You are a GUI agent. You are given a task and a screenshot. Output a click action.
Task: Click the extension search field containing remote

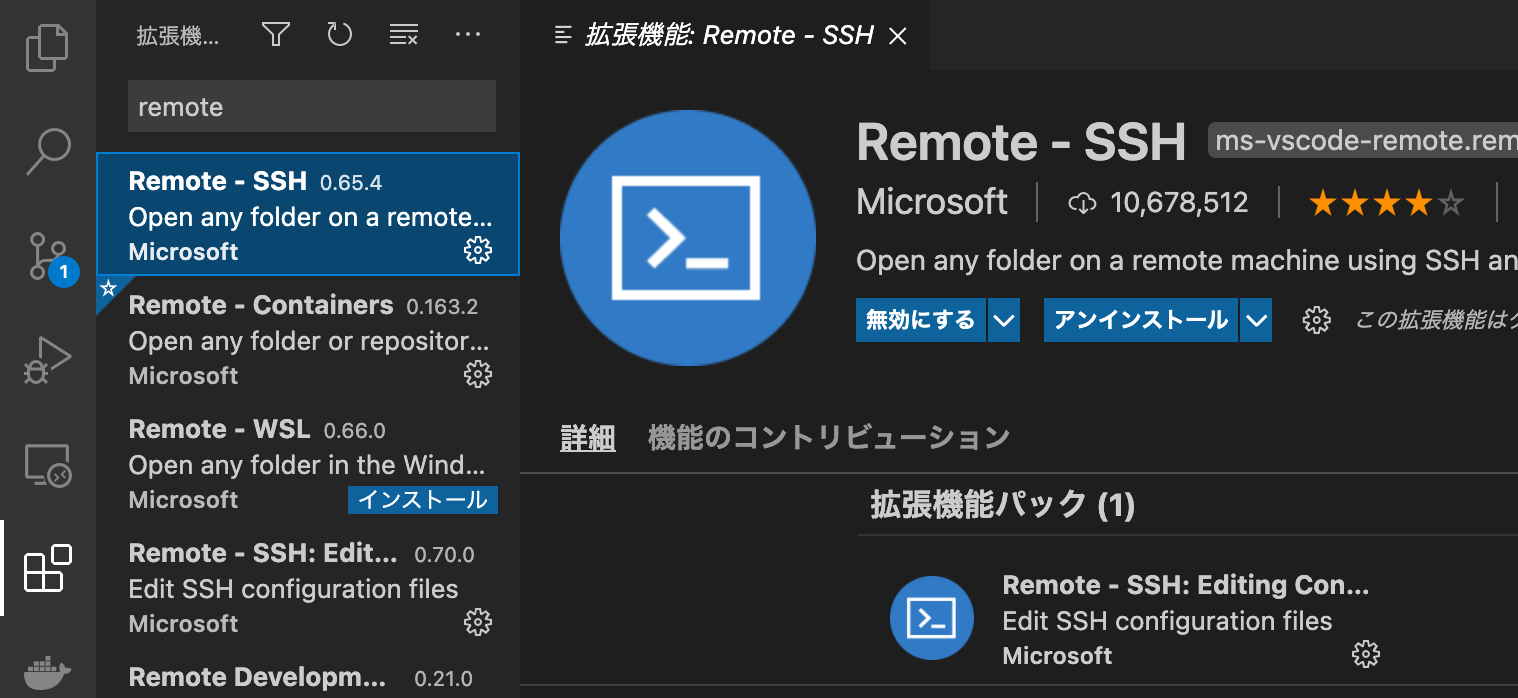[x=312, y=106]
